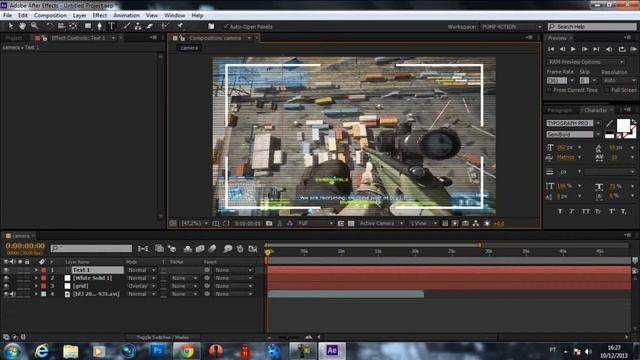Open Photoshop from the taskbar
This screenshot has width=640, height=360.
(158, 351)
